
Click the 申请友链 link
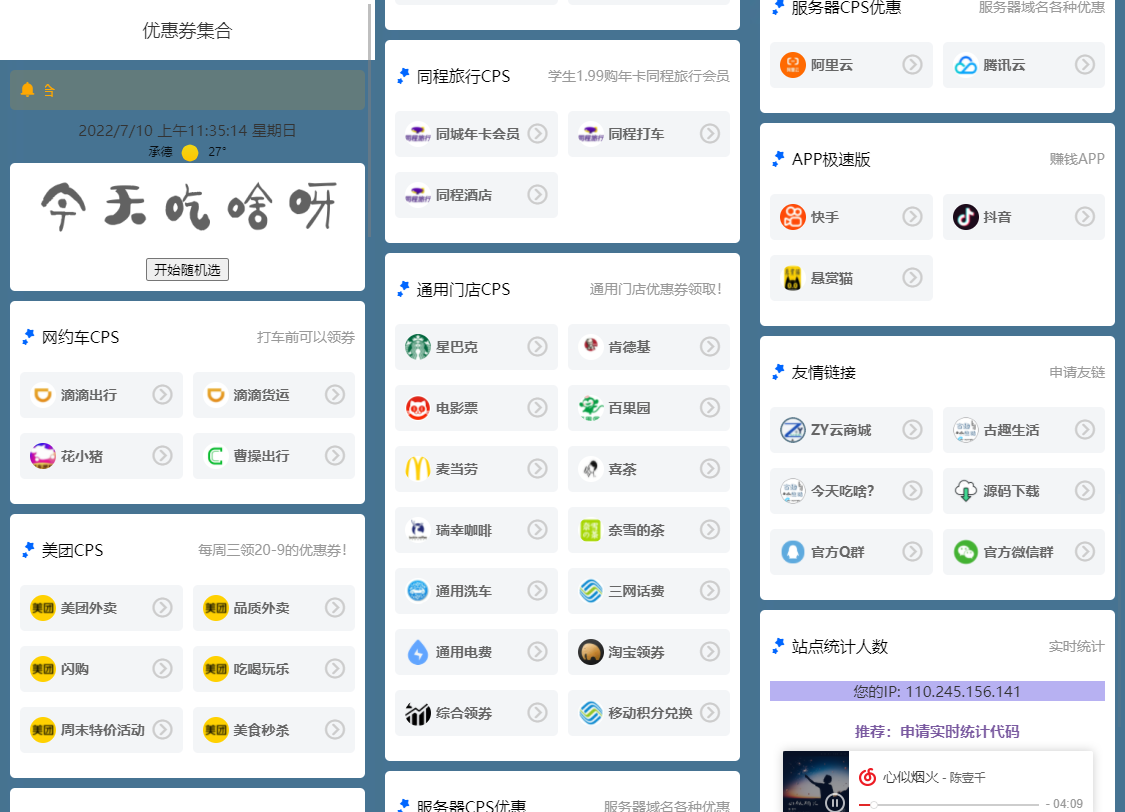(1077, 372)
